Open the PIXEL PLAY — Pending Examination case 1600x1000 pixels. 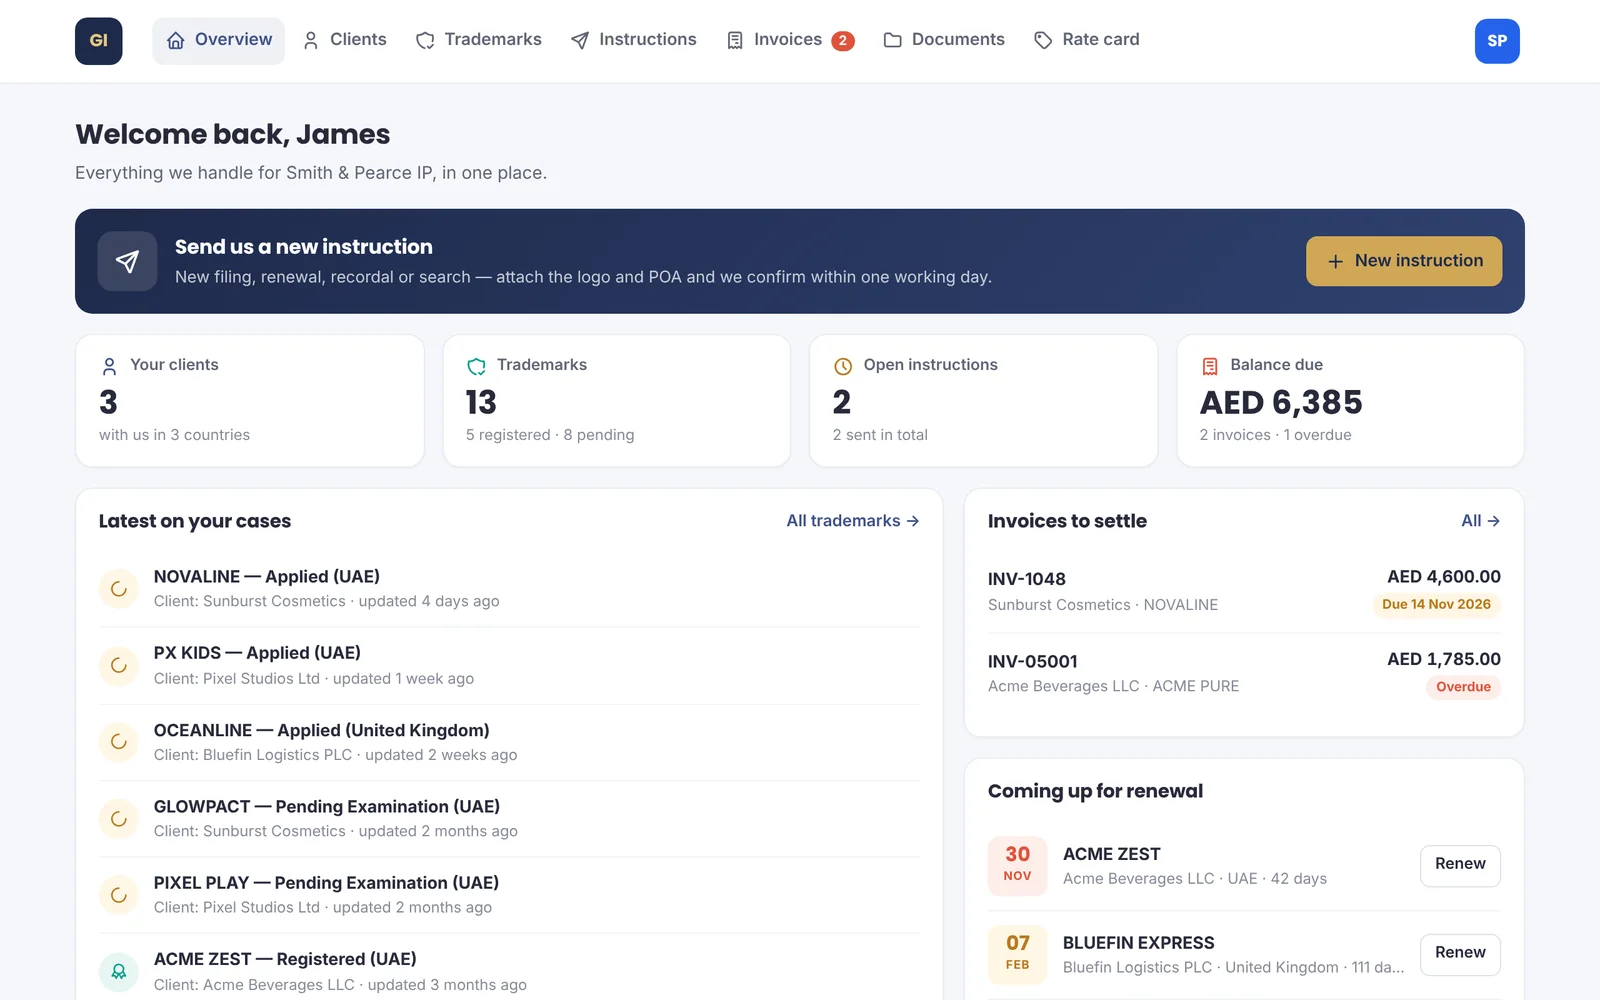510,895
